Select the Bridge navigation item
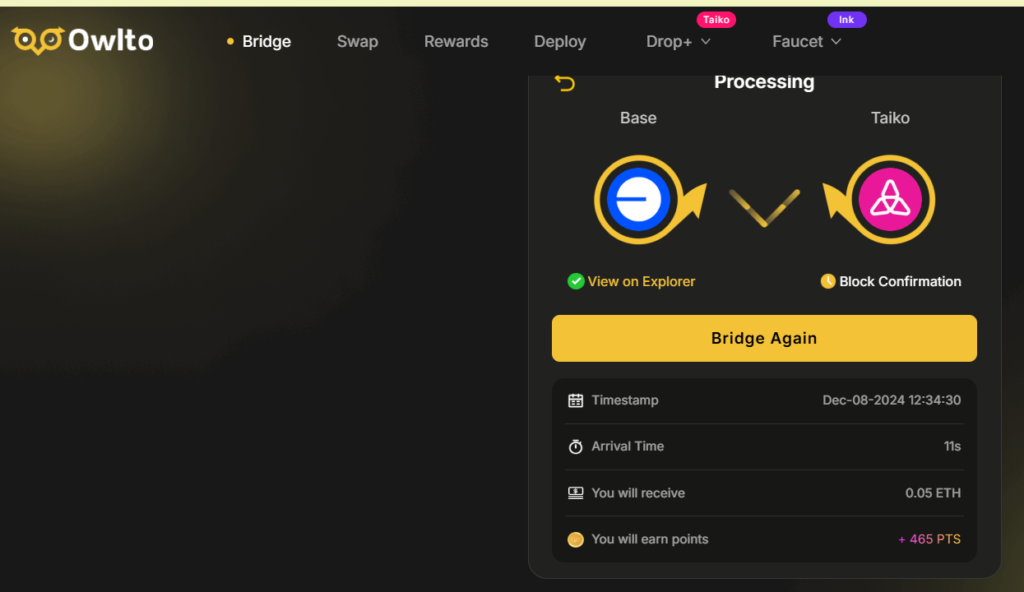 266,42
